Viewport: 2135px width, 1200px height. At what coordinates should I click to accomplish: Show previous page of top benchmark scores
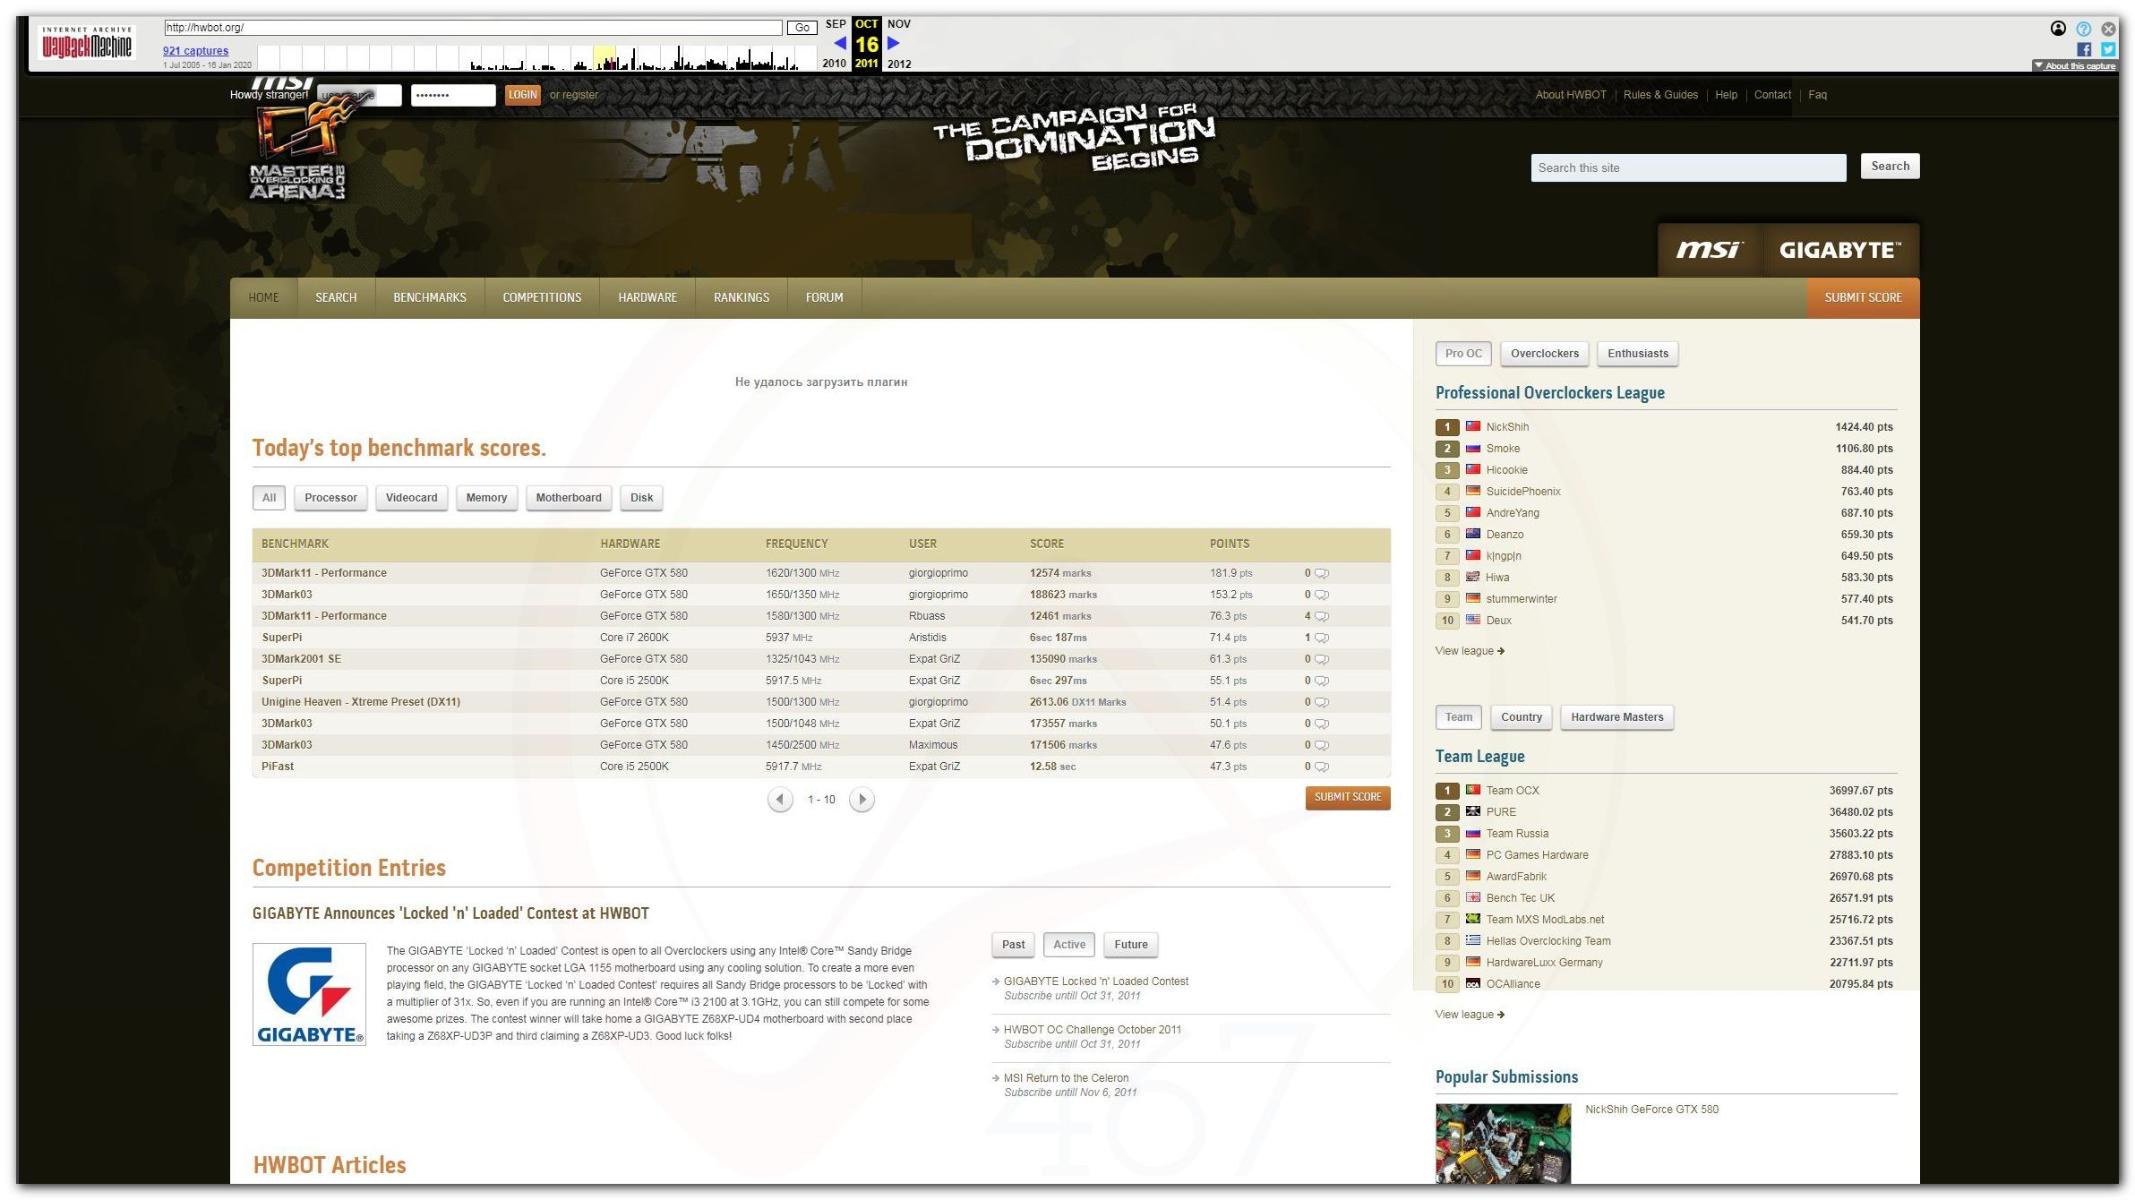(x=780, y=800)
